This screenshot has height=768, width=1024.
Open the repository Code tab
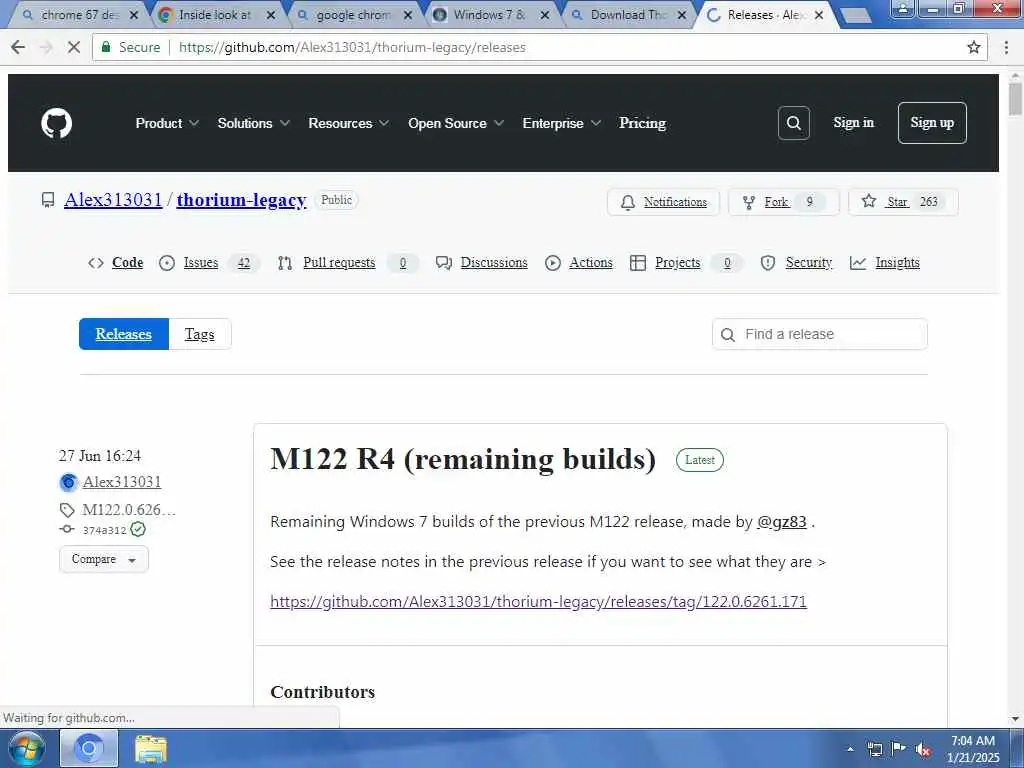116,263
